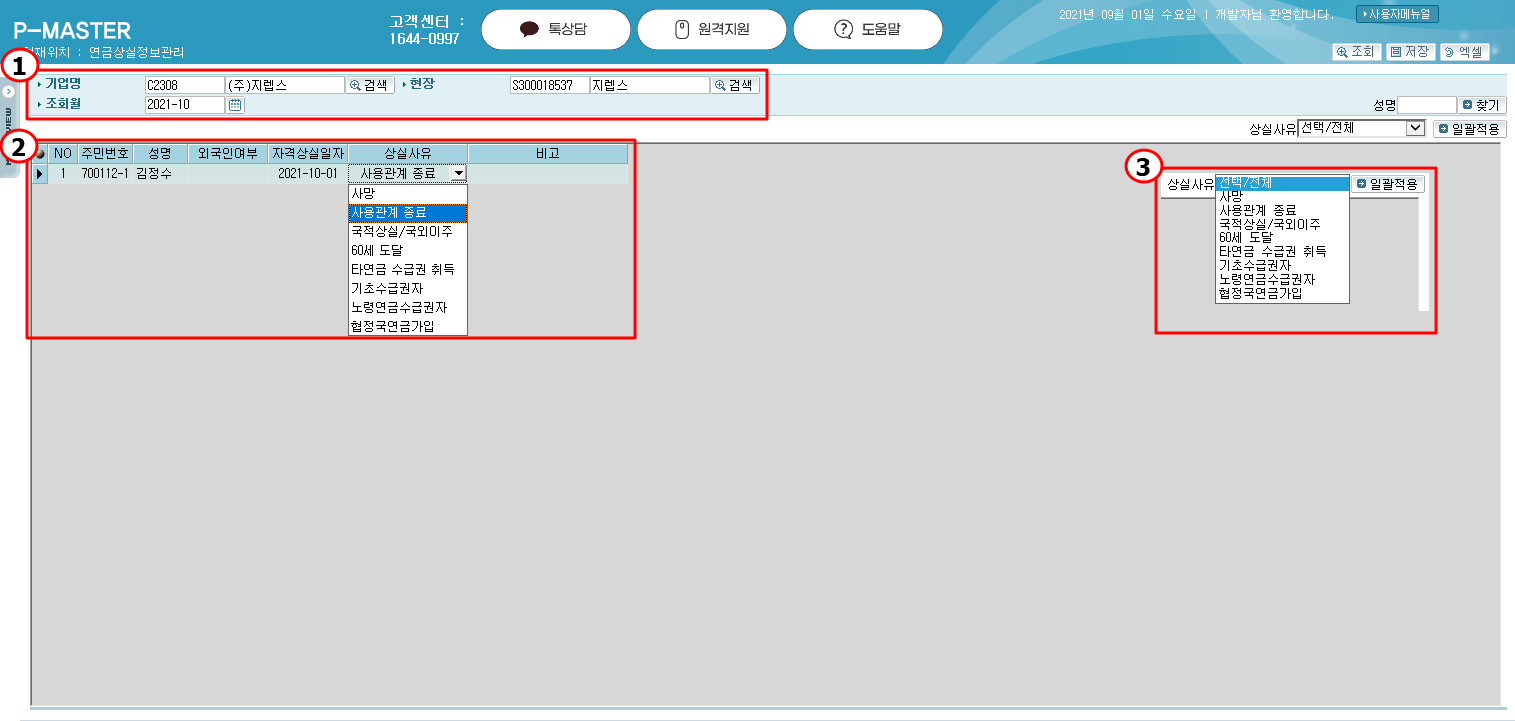
Task: Click the 사용자메뉴얼 link
Action: point(1397,14)
